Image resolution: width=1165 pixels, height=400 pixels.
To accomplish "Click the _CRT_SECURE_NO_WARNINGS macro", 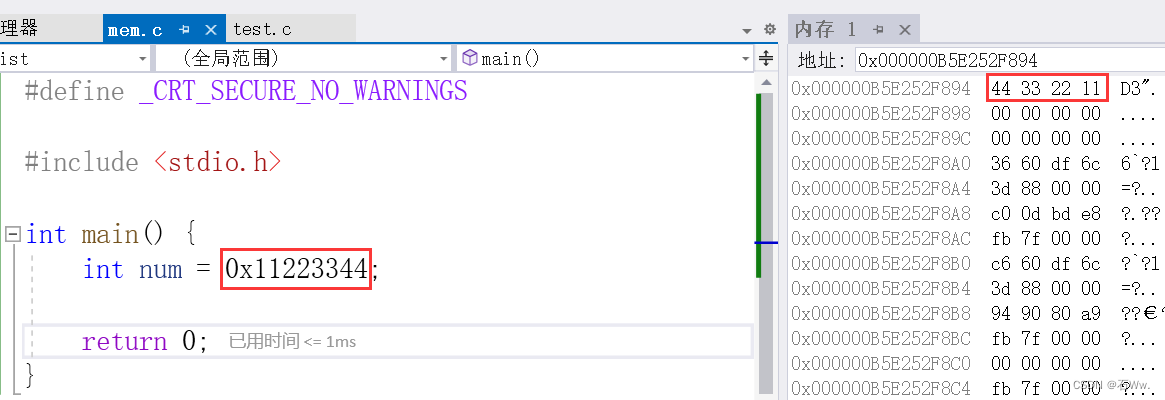I will tap(303, 91).
